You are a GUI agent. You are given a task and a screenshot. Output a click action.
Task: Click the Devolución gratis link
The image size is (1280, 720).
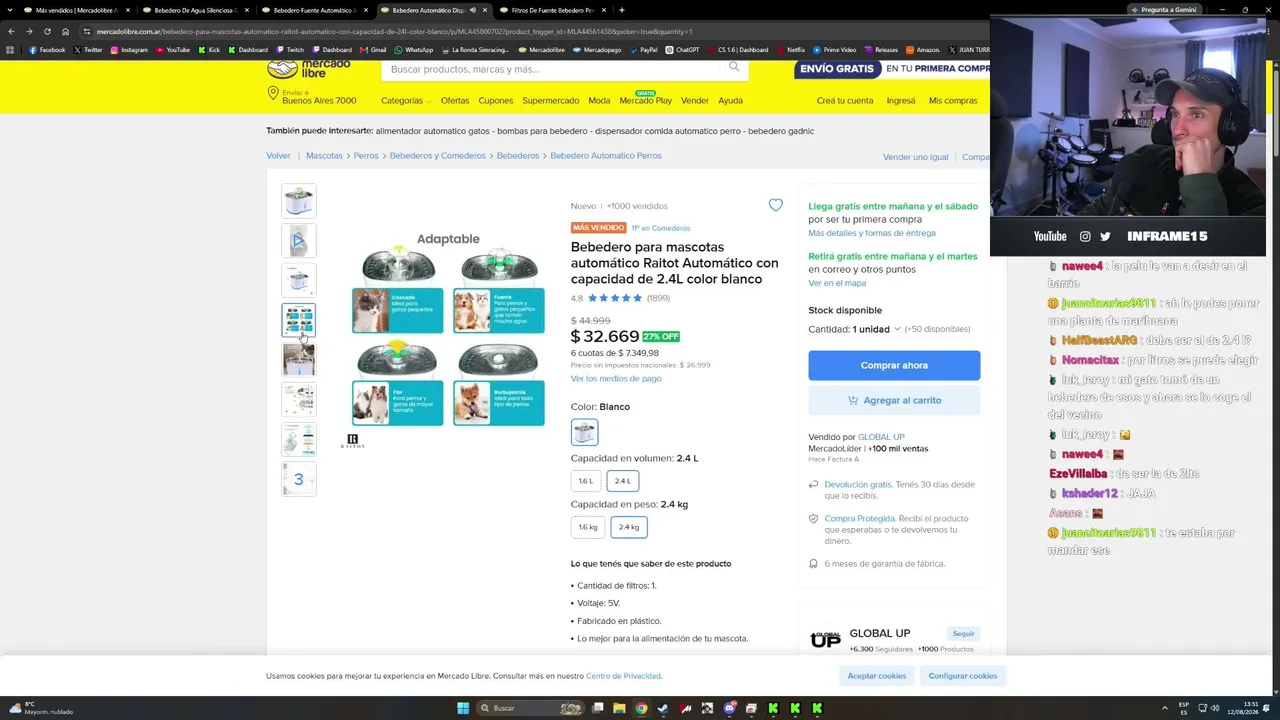[x=858, y=484]
